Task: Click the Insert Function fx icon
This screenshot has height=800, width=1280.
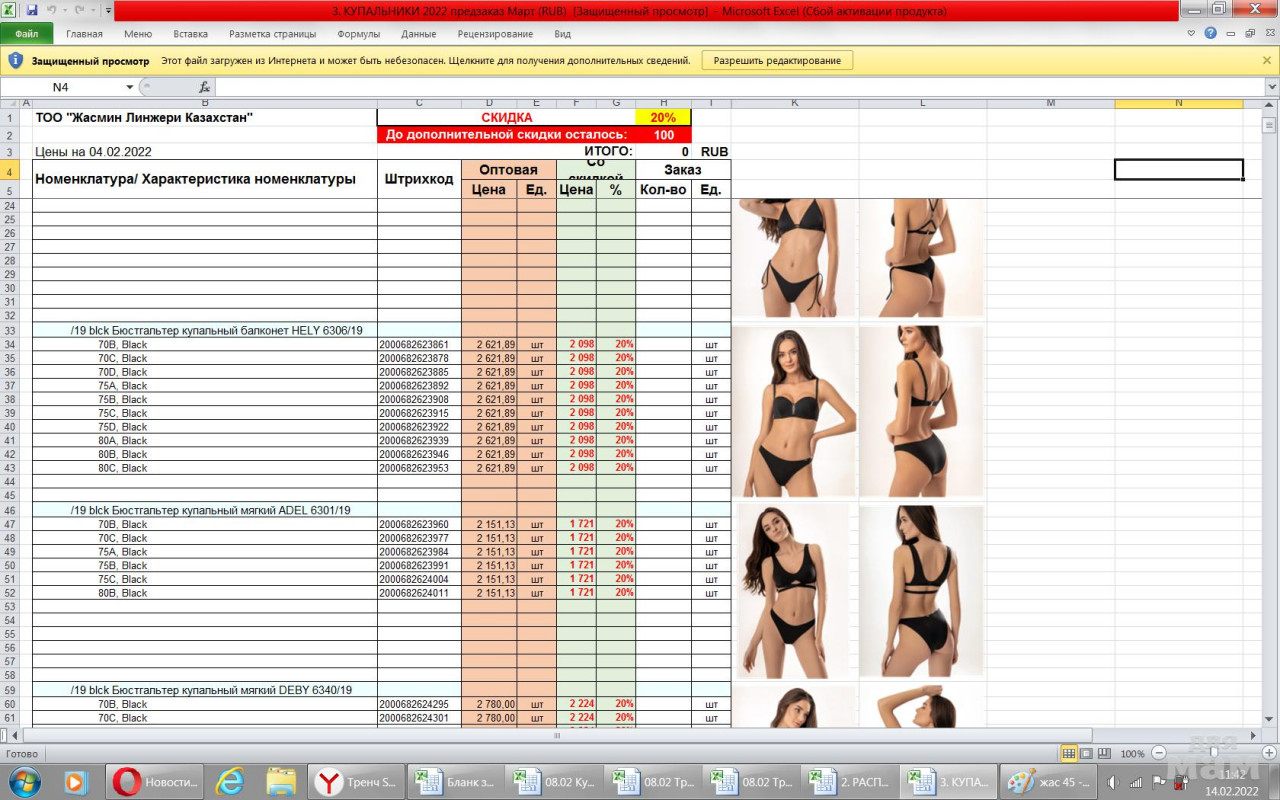Action: point(204,87)
